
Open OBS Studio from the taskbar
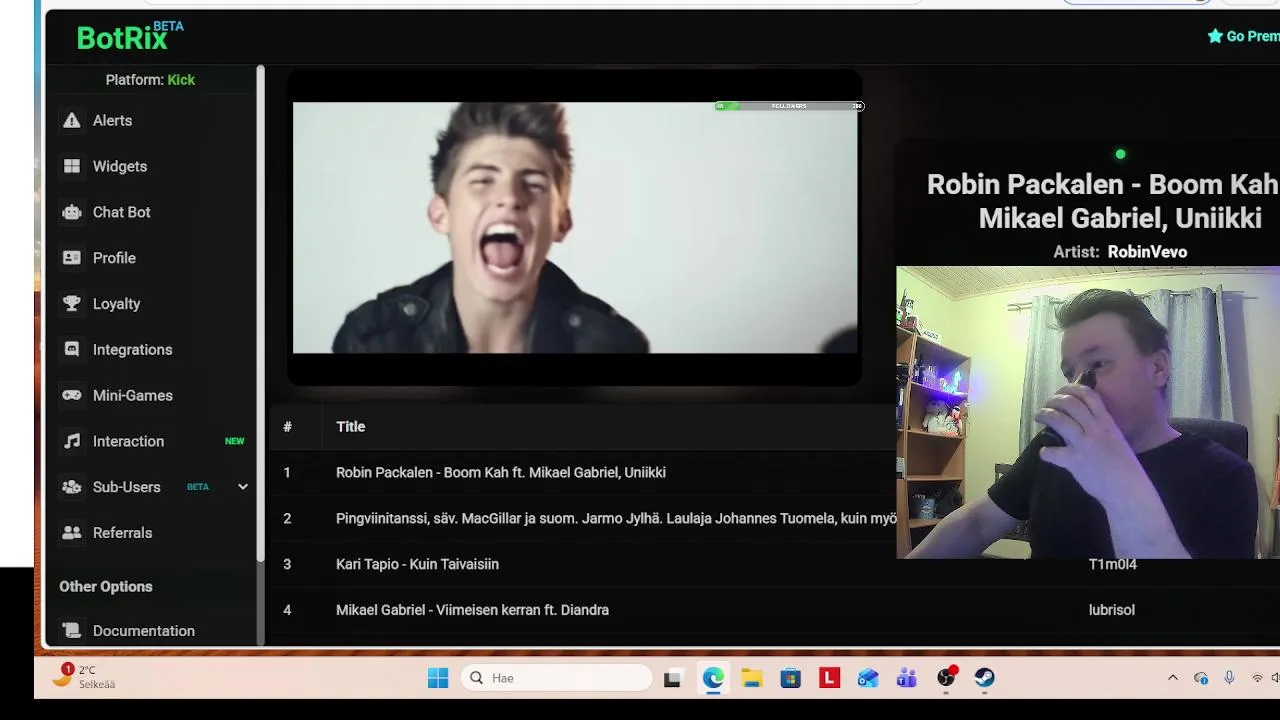[946, 678]
